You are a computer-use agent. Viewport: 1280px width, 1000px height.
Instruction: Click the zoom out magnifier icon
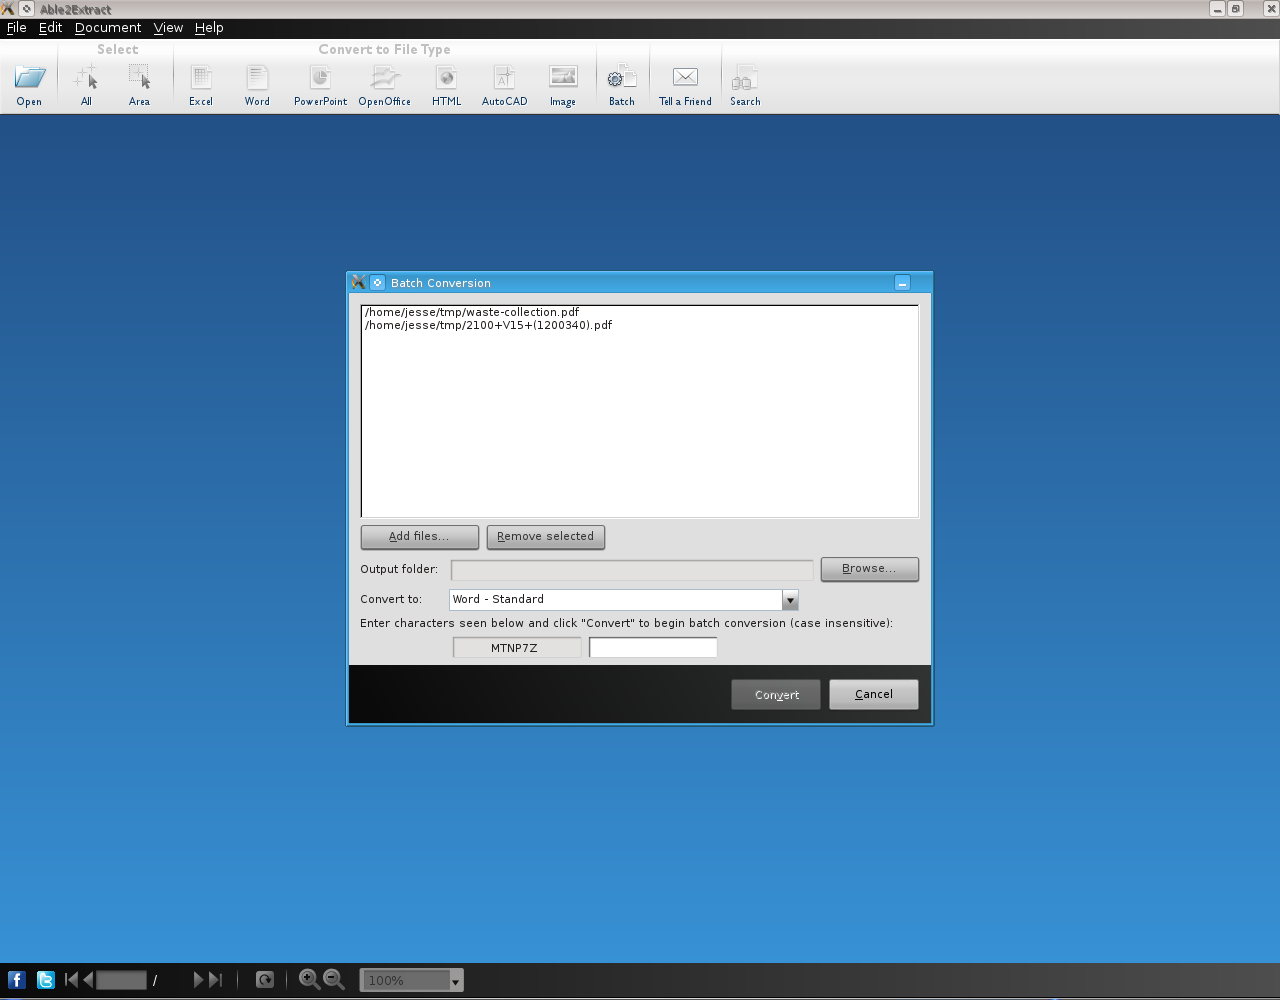[334, 980]
